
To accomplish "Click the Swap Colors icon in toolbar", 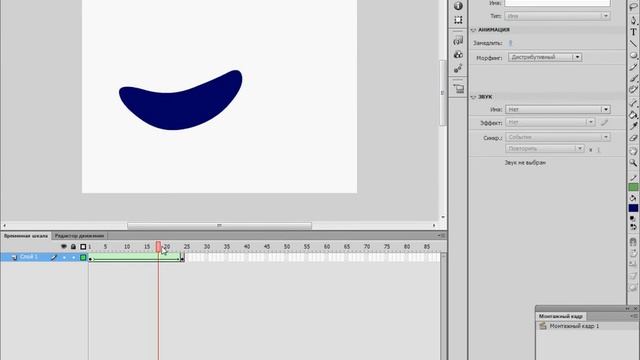I will click(x=633, y=227).
